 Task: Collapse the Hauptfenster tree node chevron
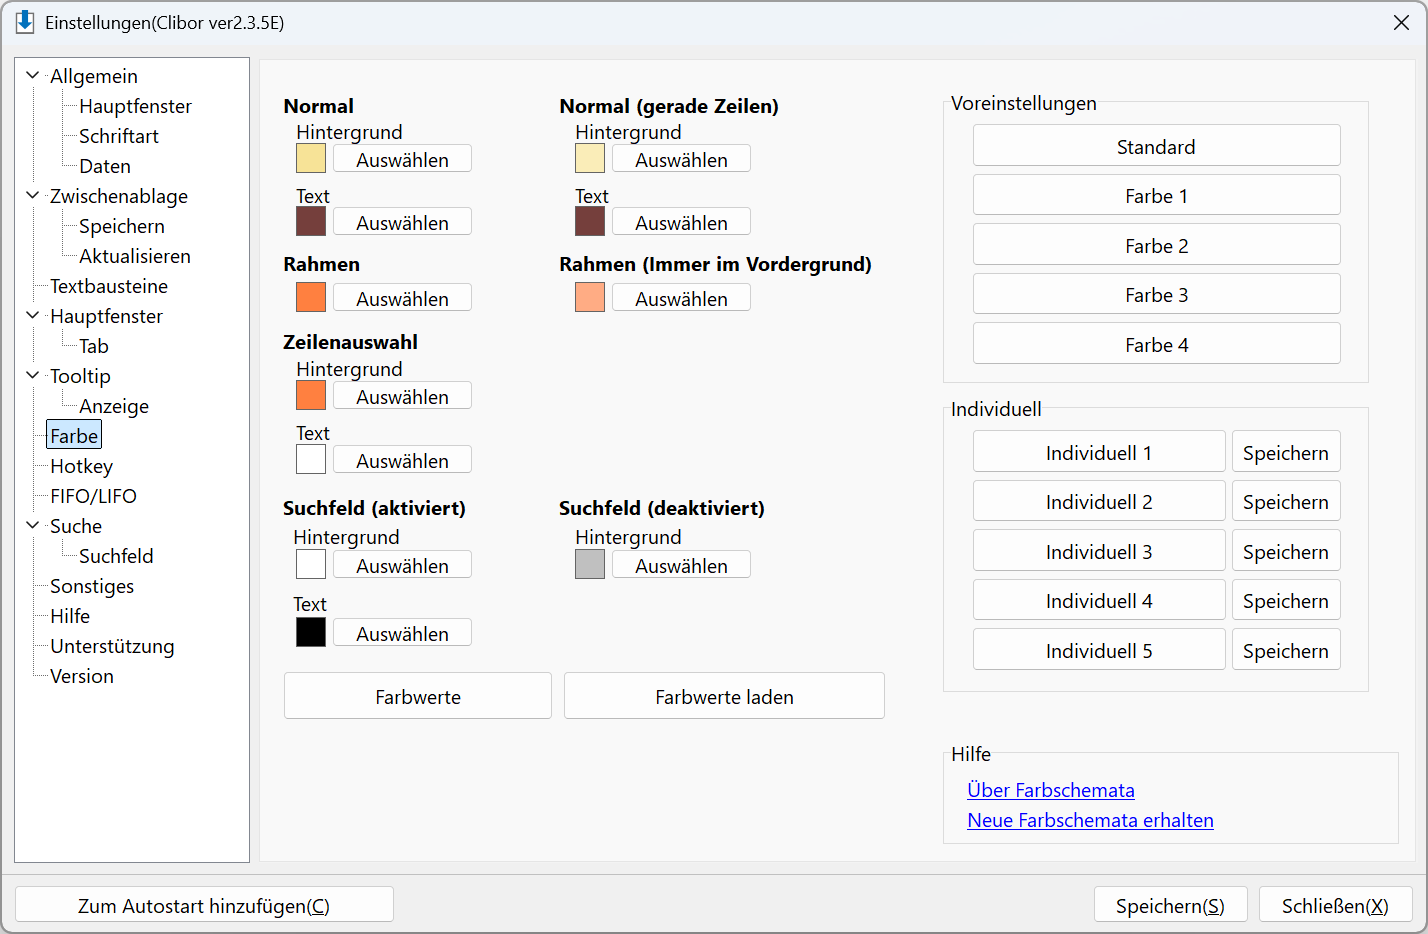(x=33, y=316)
